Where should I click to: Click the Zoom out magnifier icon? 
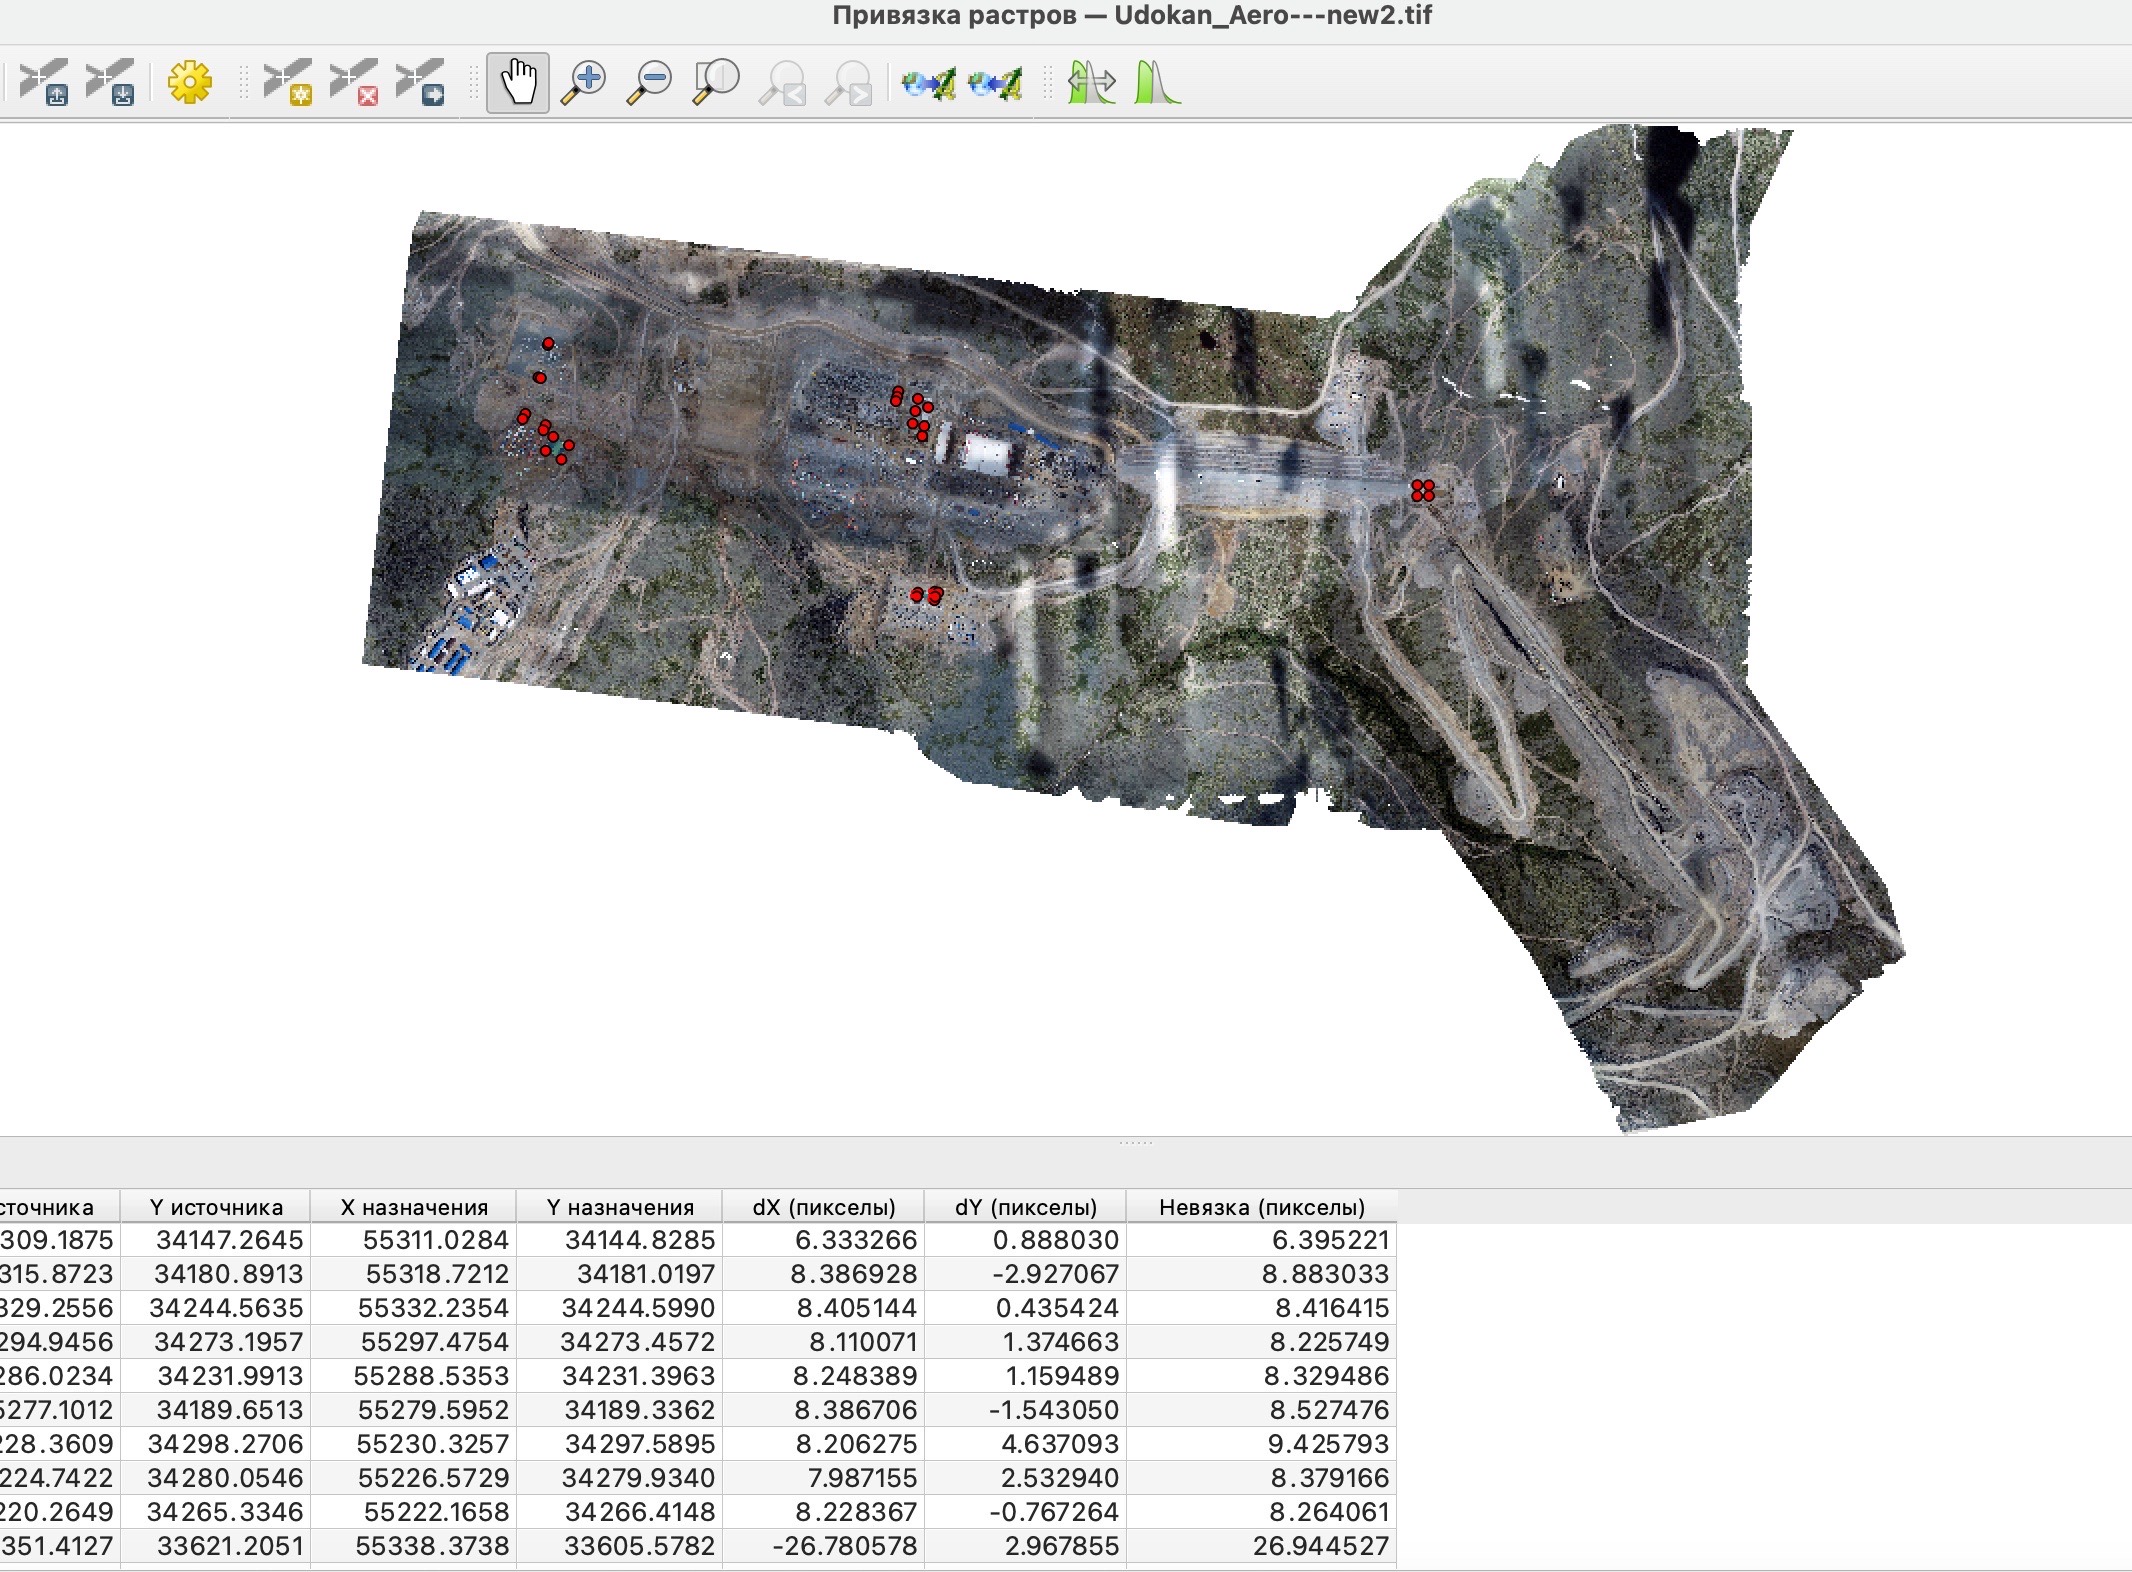coord(650,82)
